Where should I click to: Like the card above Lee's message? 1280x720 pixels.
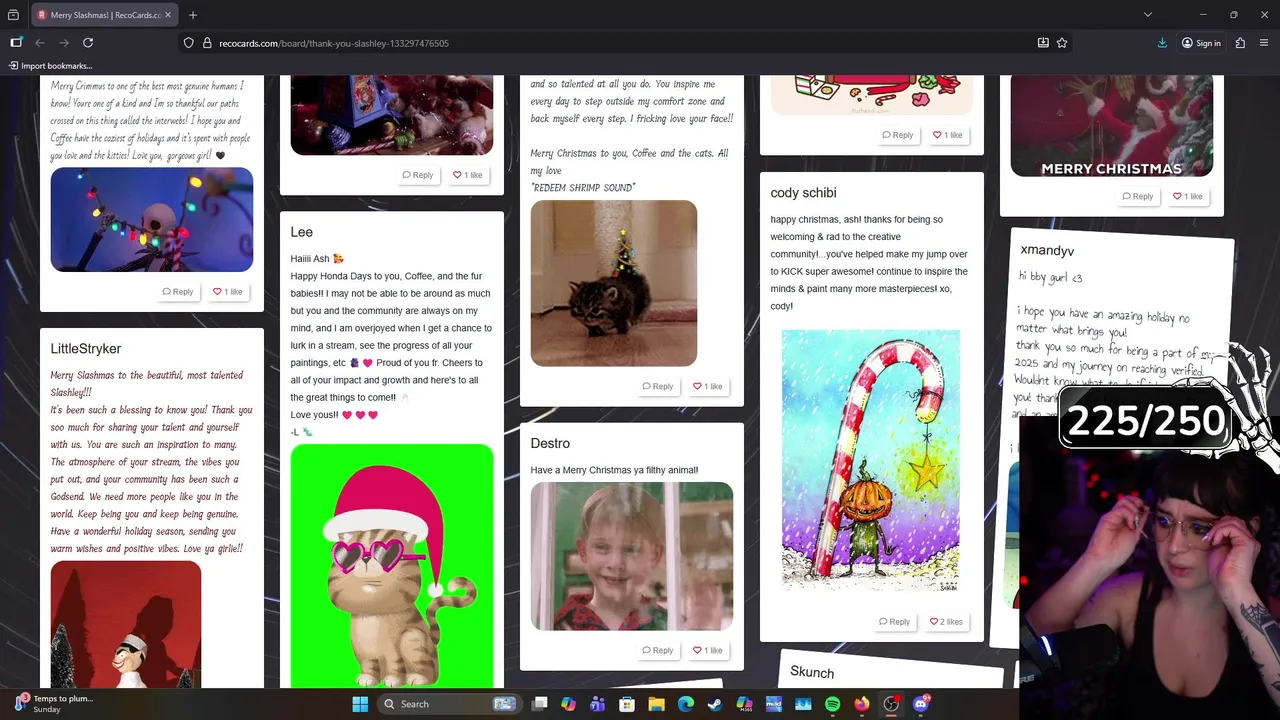tap(468, 175)
